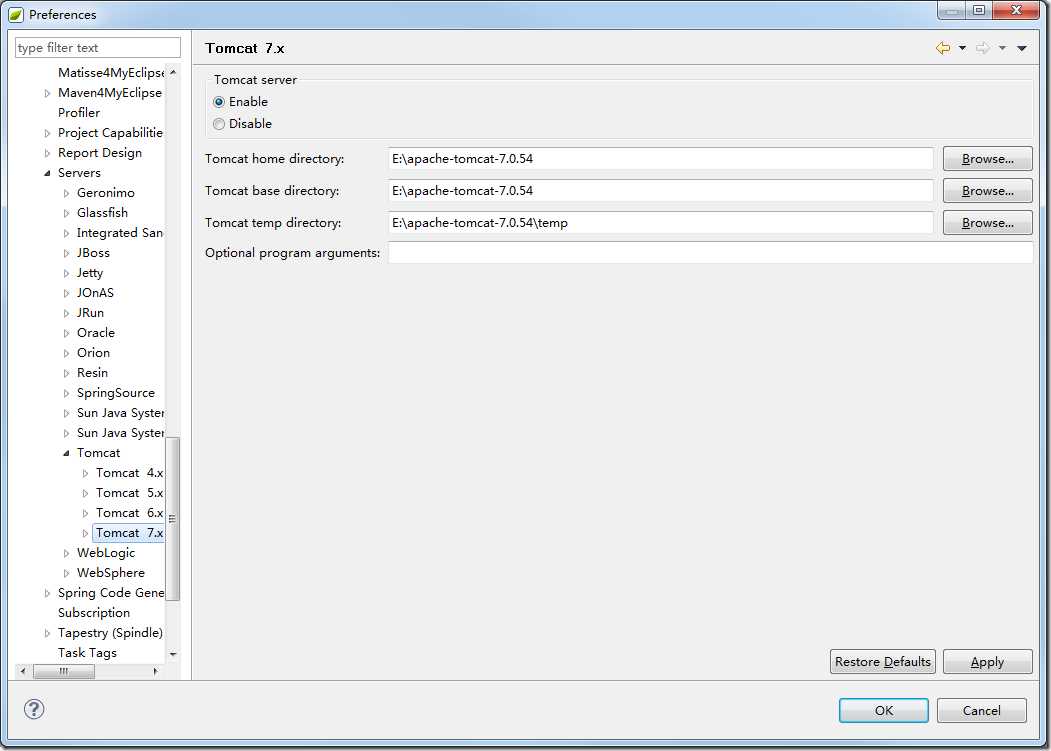Select Task Tags in the tree
1051x751 pixels.
[x=87, y=653]
